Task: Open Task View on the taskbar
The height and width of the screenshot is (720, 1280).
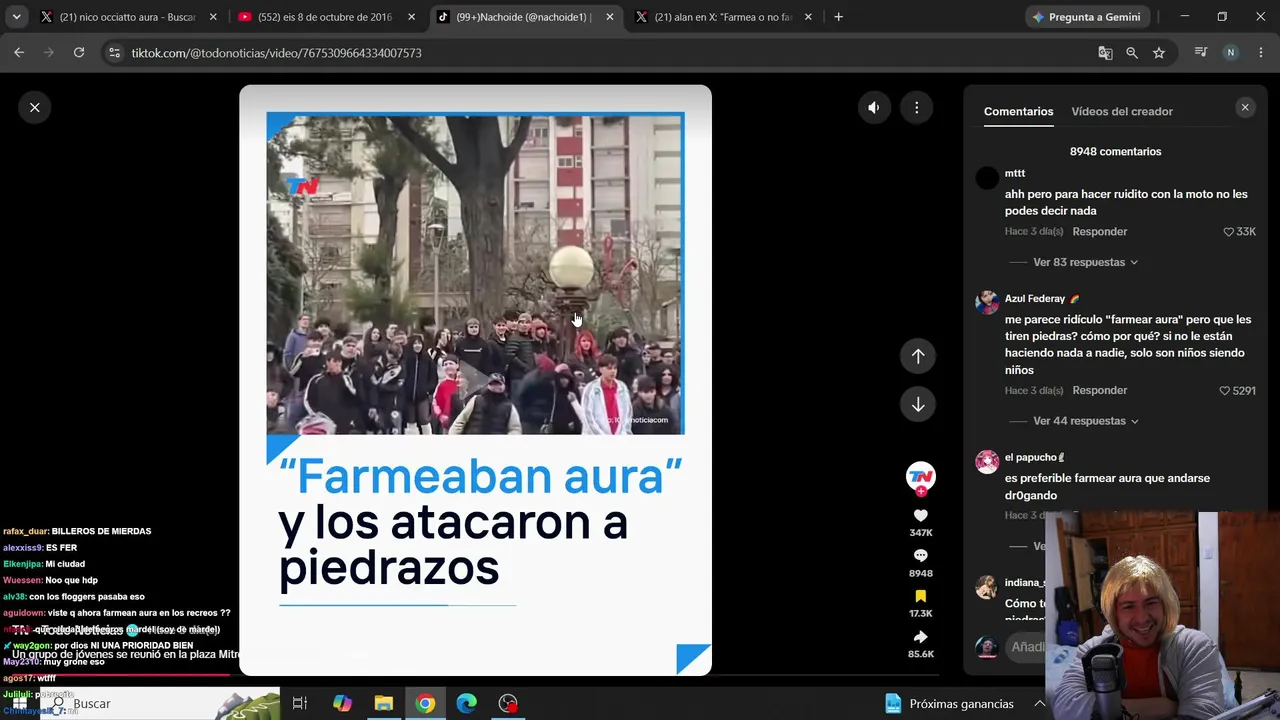Action: [x=299, y=704]
